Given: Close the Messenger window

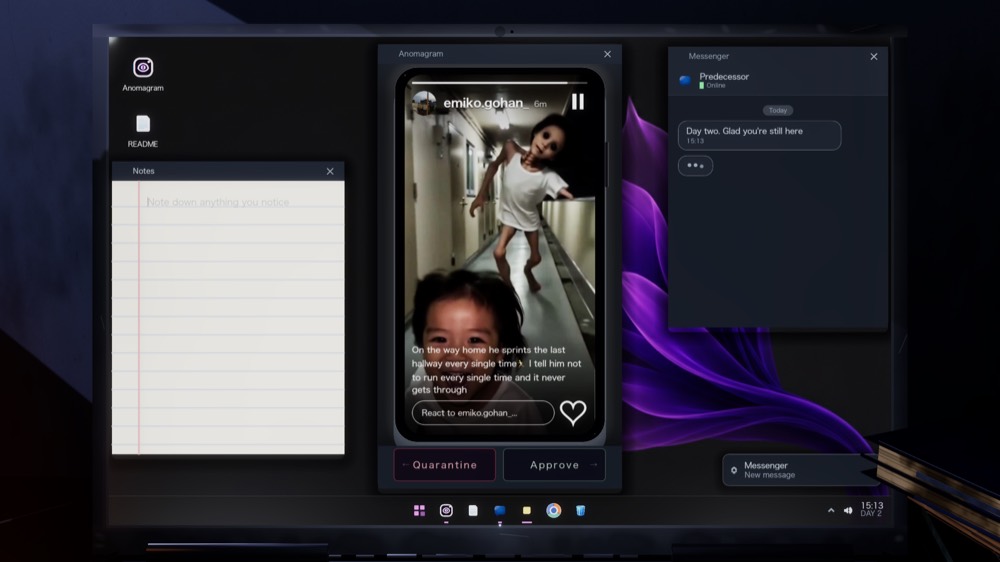Looking at the screenshot, I should [x=874, y=57].
